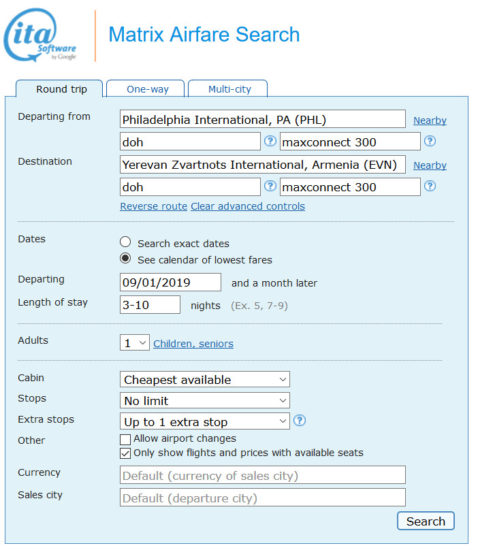Click the ITA Software logo

coord(40,35)
